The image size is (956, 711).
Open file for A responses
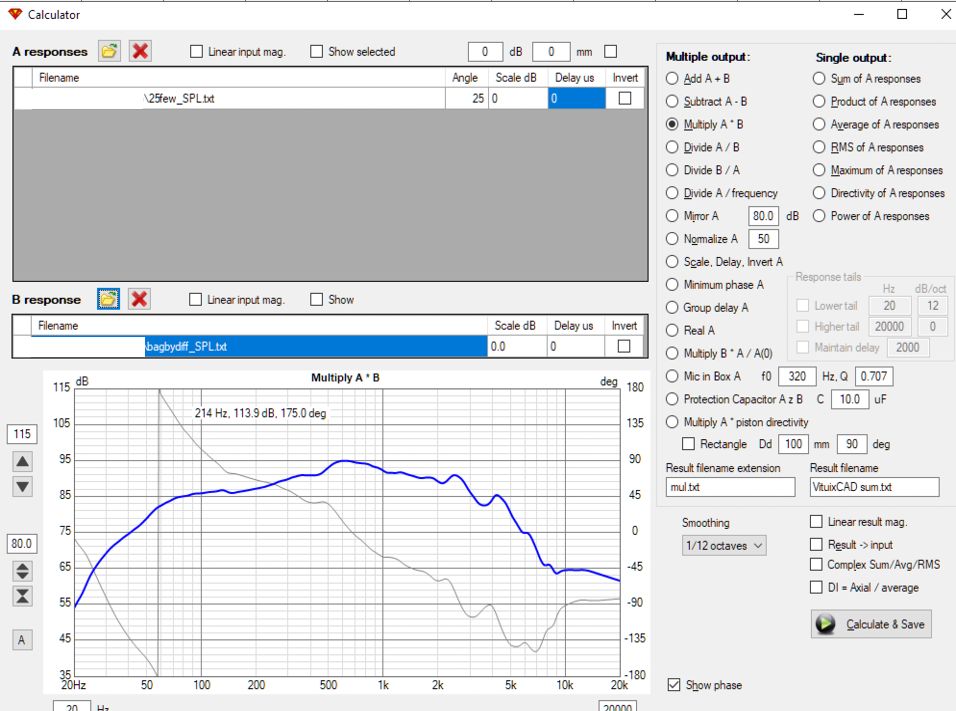tap(109, 51)
